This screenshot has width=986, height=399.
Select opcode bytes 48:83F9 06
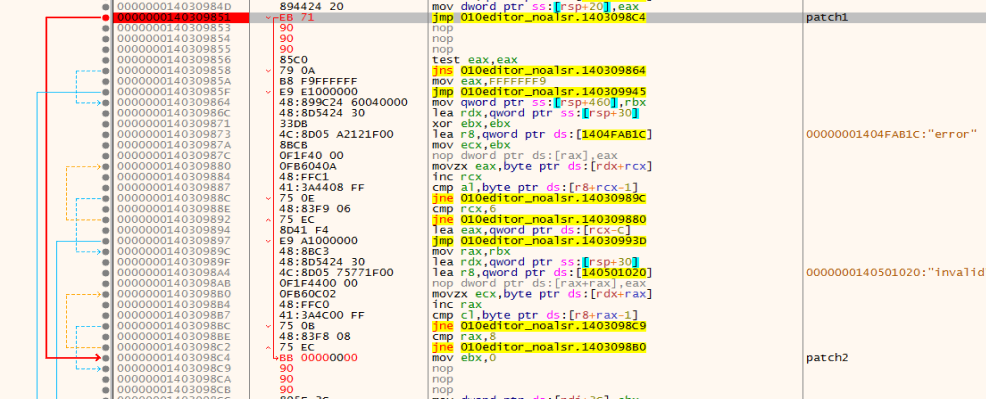[314, 209]
